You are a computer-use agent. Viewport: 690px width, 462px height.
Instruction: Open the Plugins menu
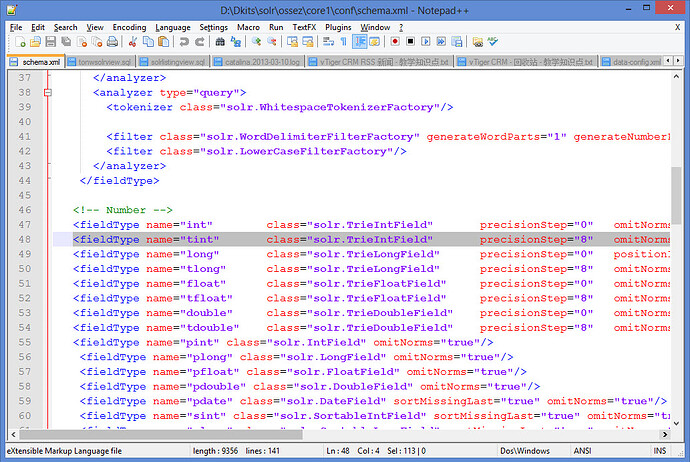pos(338,27)
